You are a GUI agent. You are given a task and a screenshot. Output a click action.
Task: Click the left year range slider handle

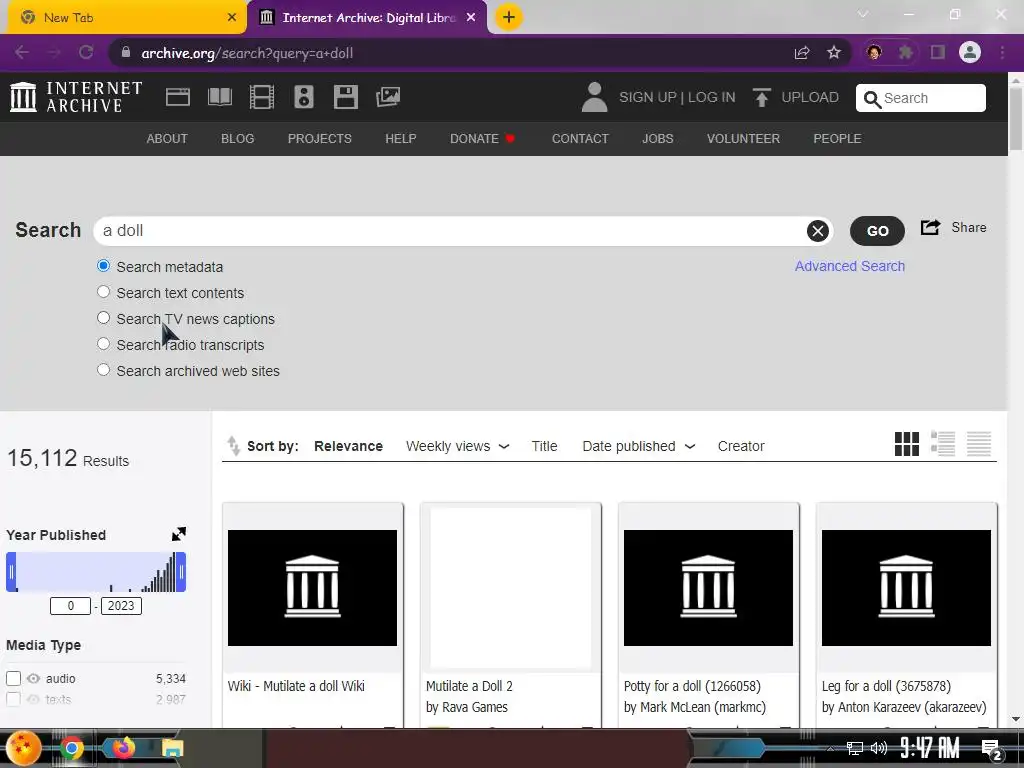coord(11,572)
